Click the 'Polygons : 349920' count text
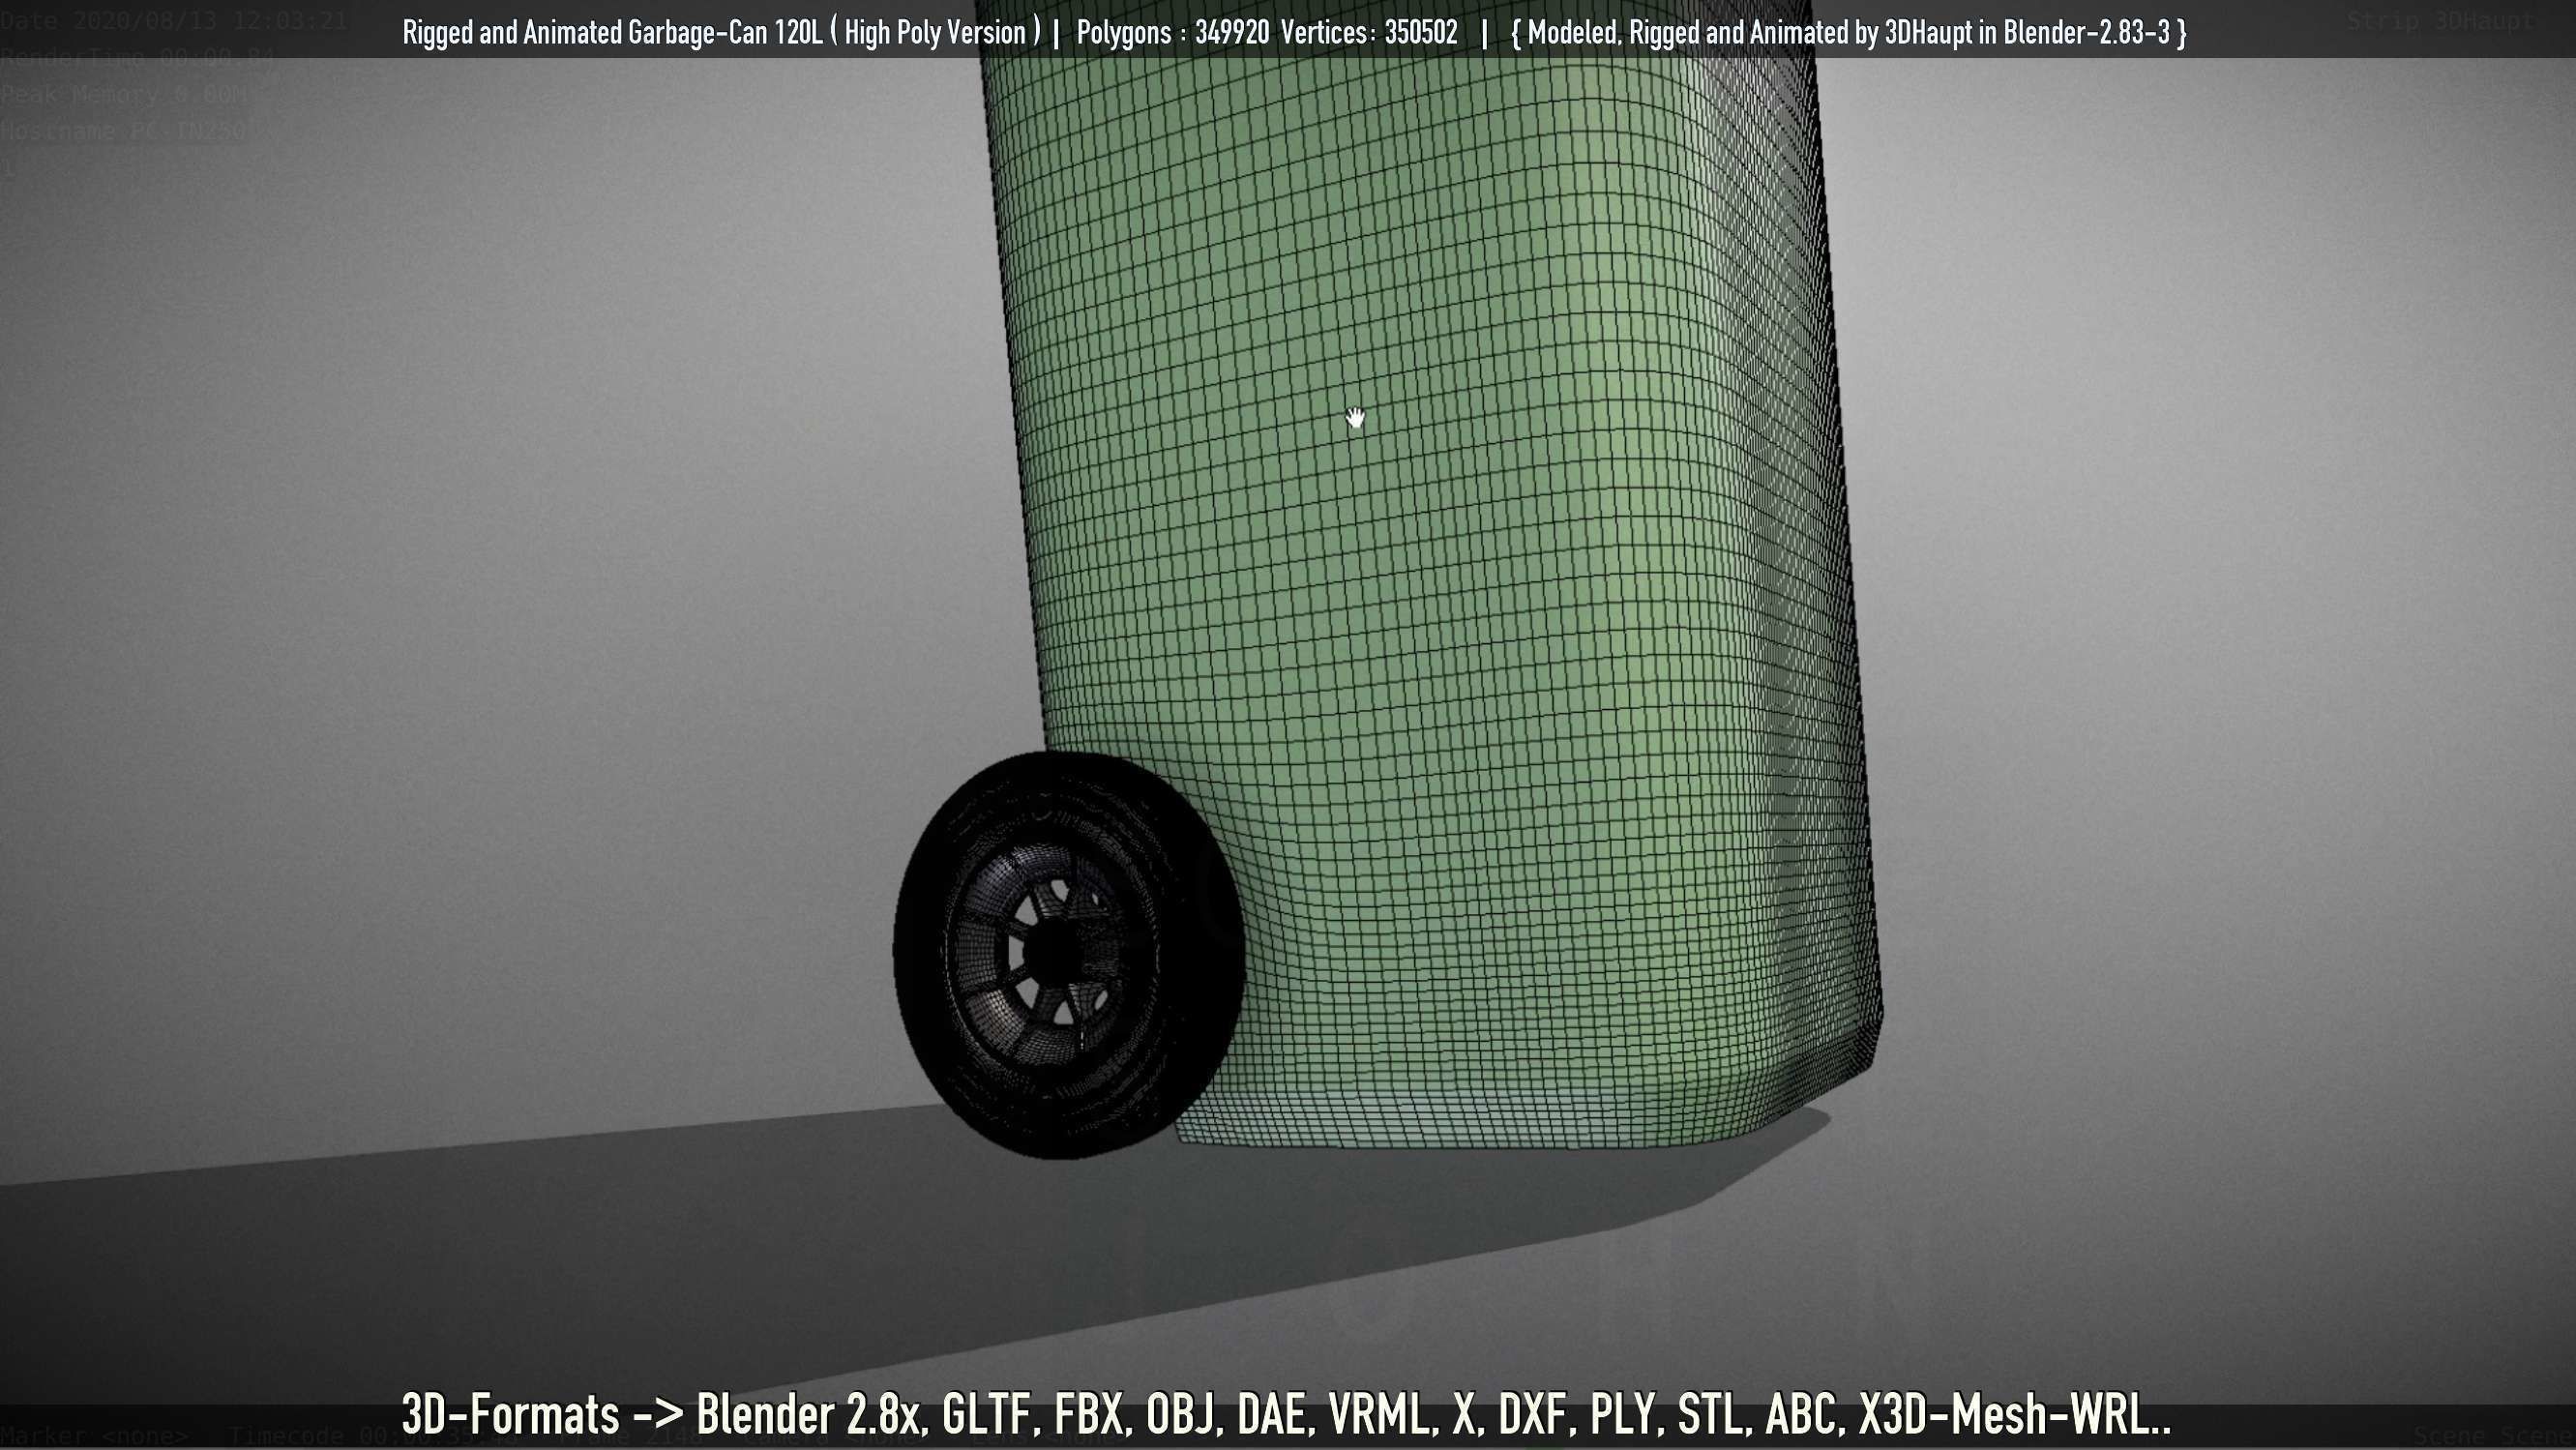This screenshot has height=1450, width=2576. 1173,33
